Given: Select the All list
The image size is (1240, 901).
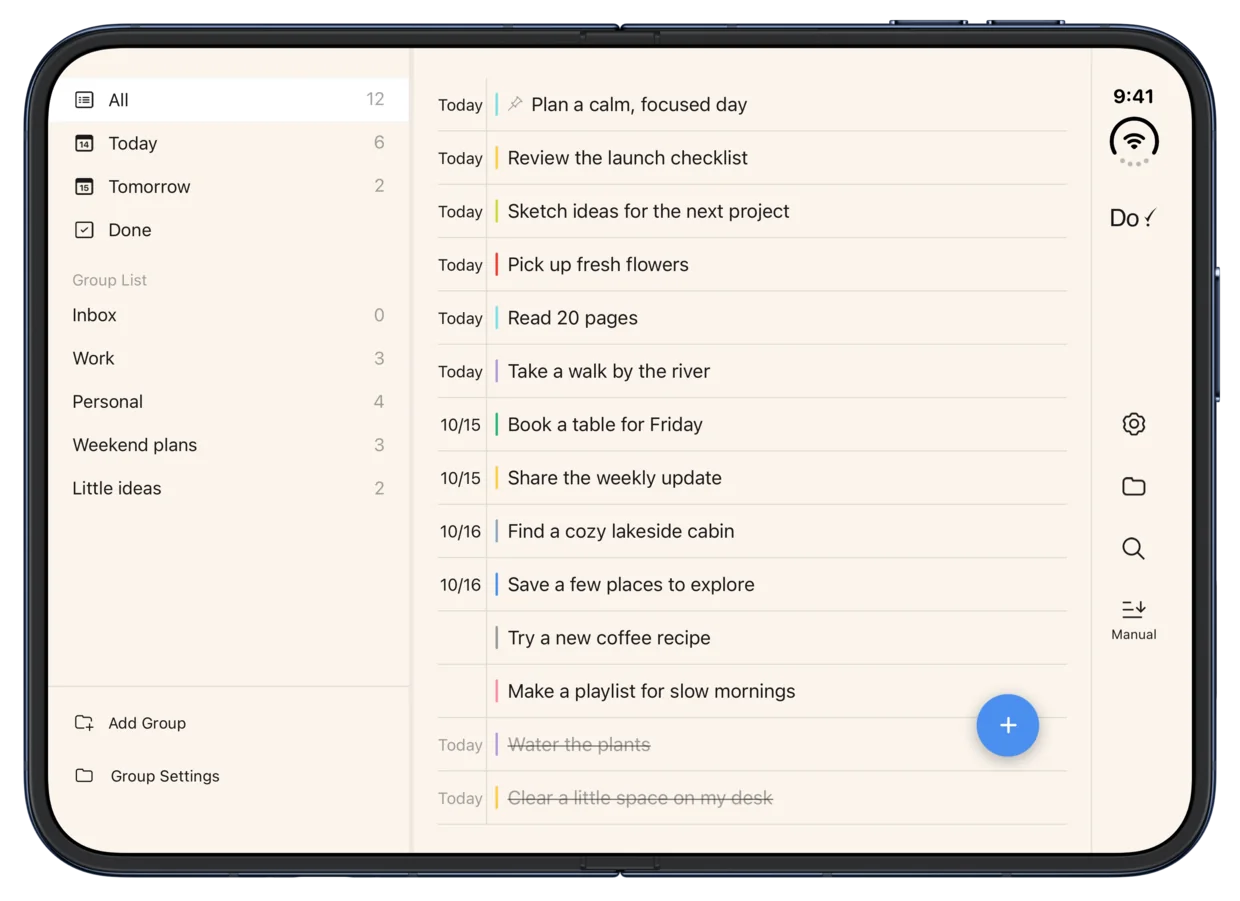Looking at the screenshot, I should click(x=229, y=100).
